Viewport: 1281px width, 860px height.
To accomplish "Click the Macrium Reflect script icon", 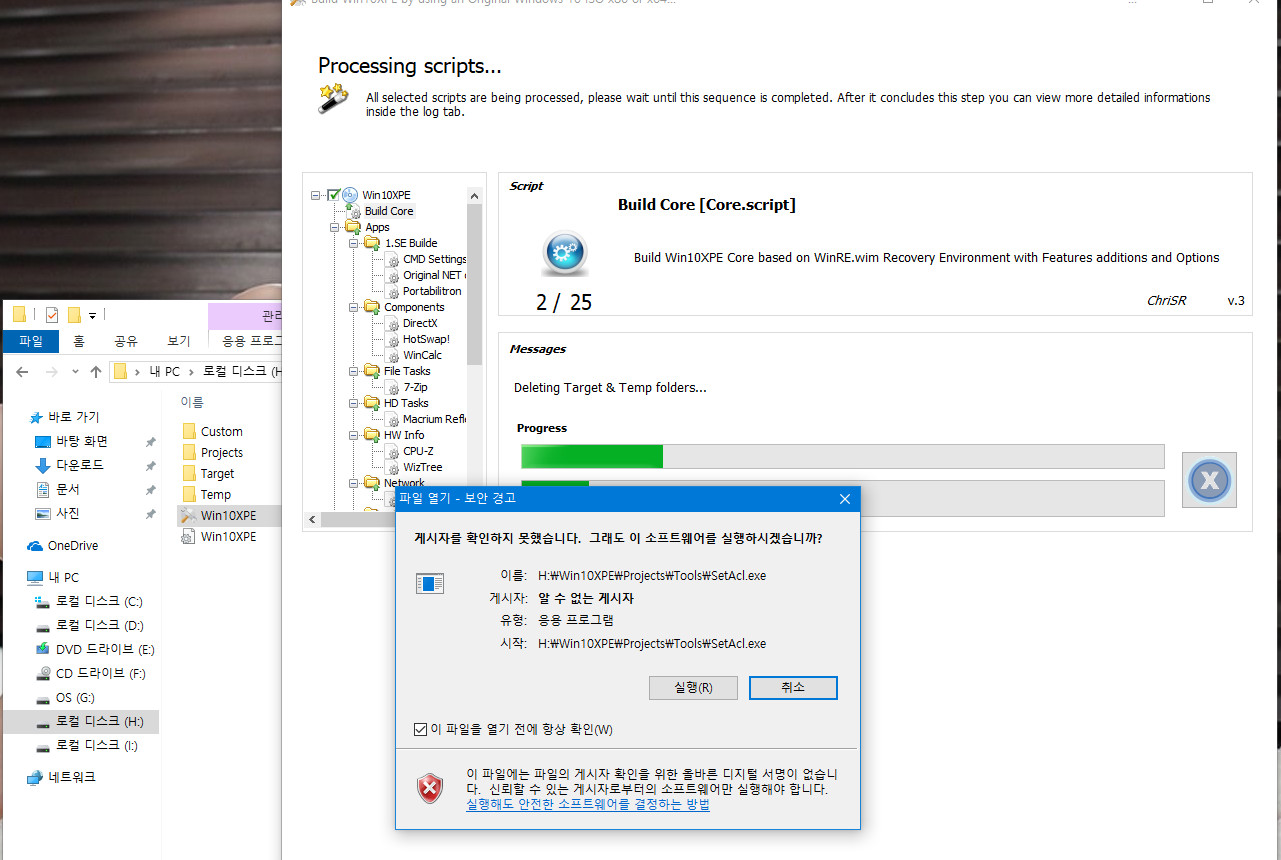I will 393,419.
